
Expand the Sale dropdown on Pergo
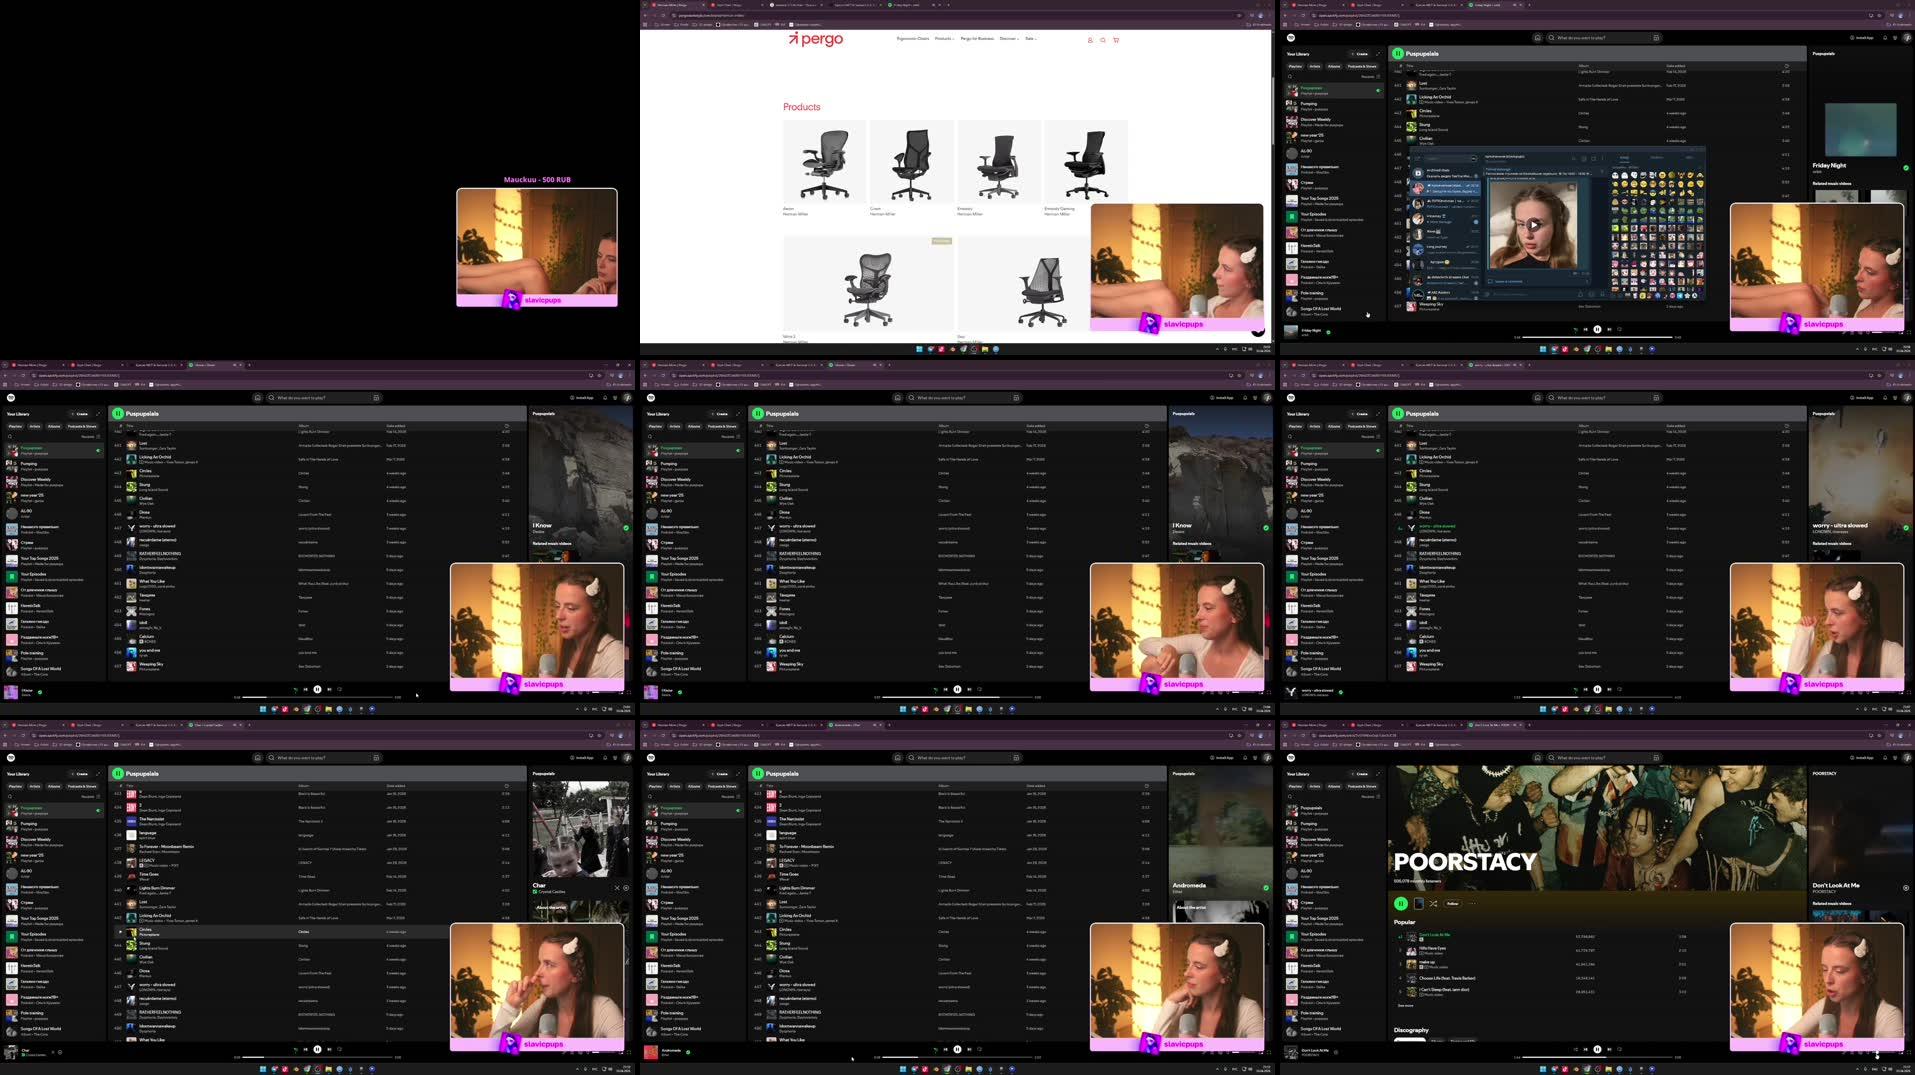[x=1031, y=39]
